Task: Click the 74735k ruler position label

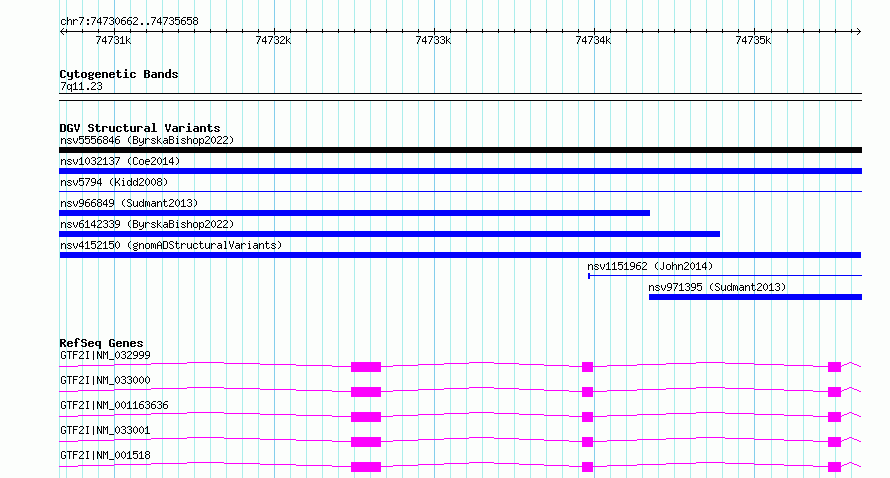Action: coord(753,40)
